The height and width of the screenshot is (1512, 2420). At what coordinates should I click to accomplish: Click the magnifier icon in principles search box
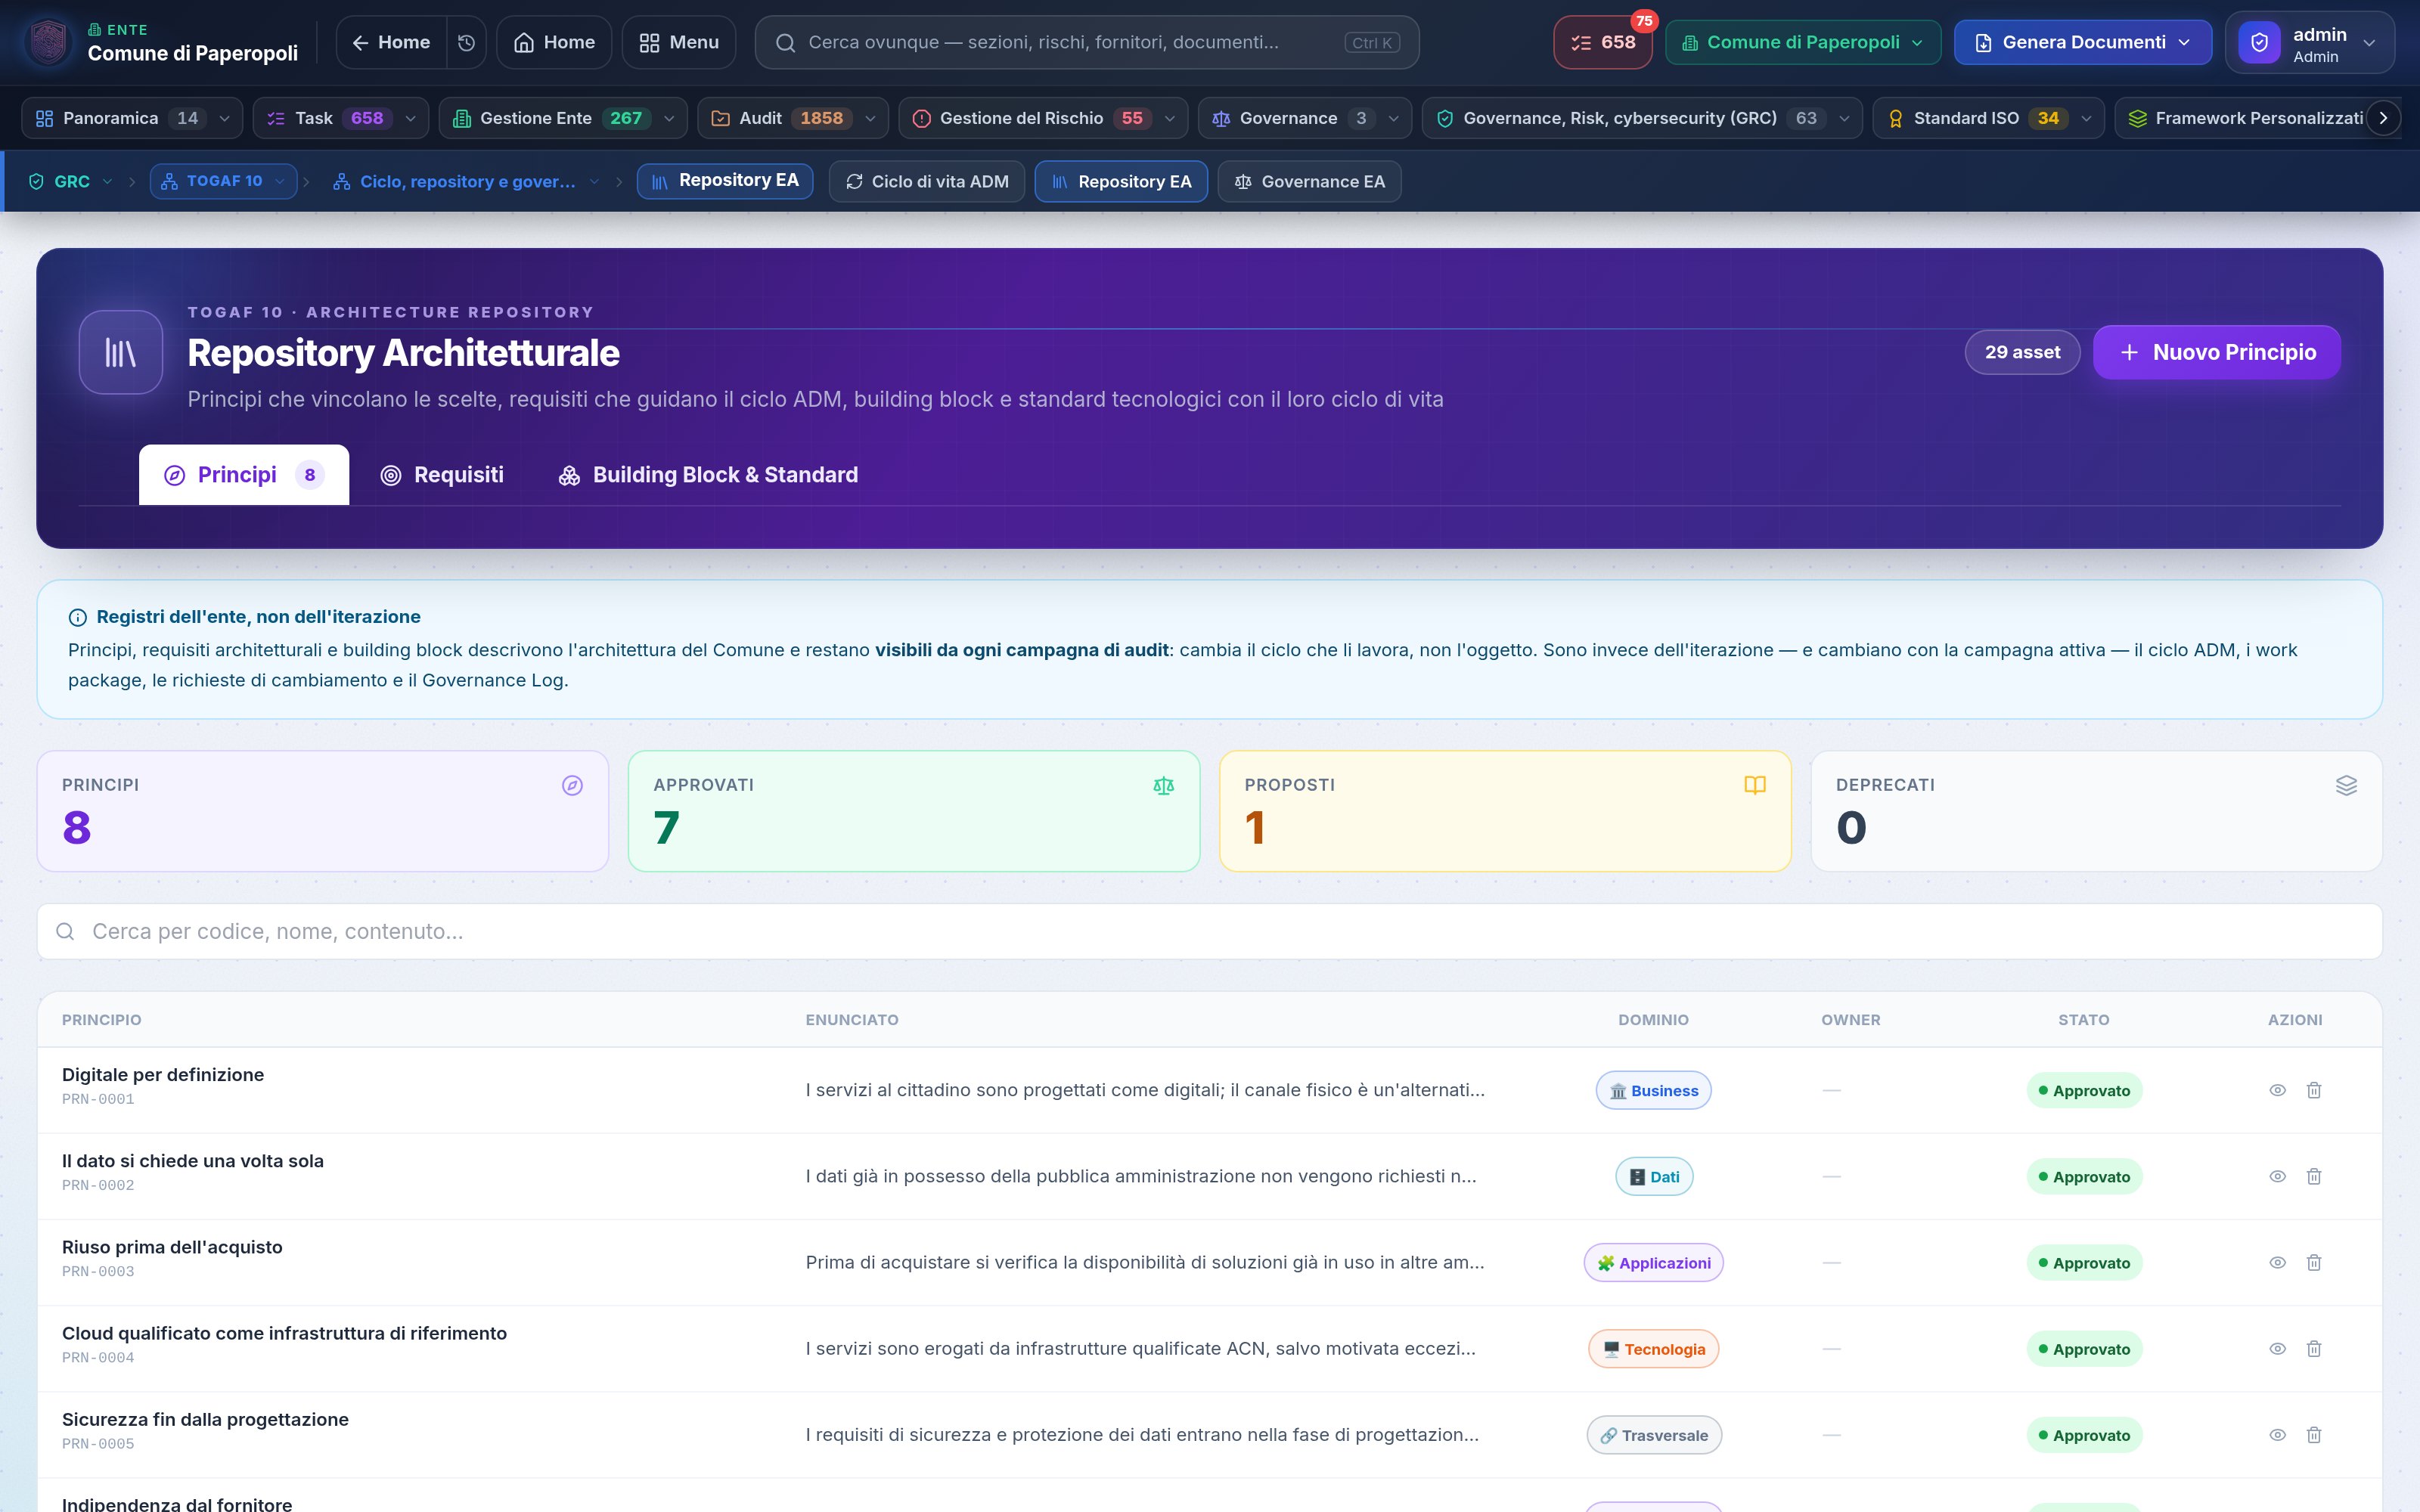(x=65, y=931)
